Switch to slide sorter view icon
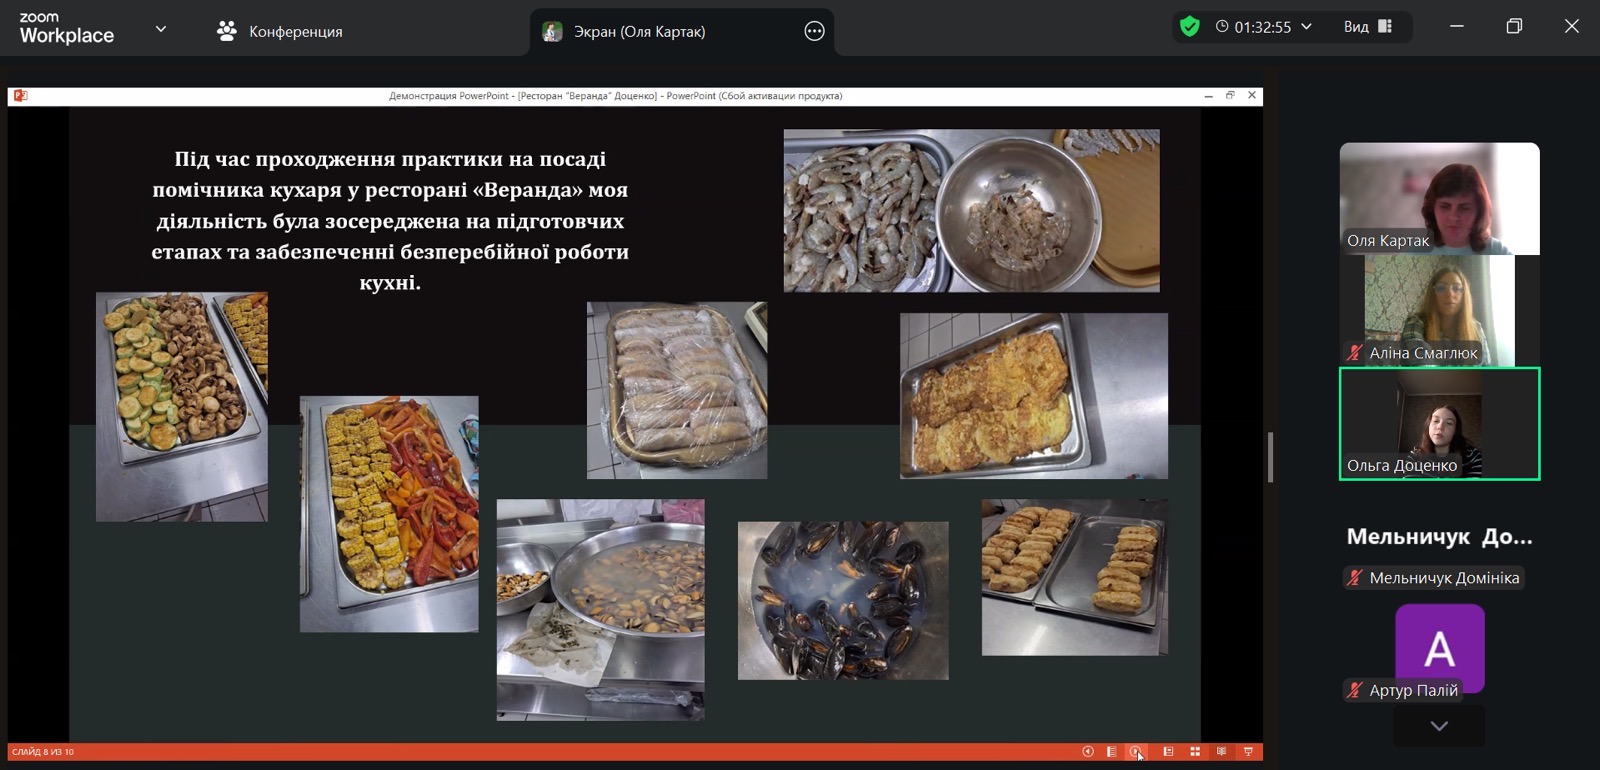 (x=1195, y=752)
